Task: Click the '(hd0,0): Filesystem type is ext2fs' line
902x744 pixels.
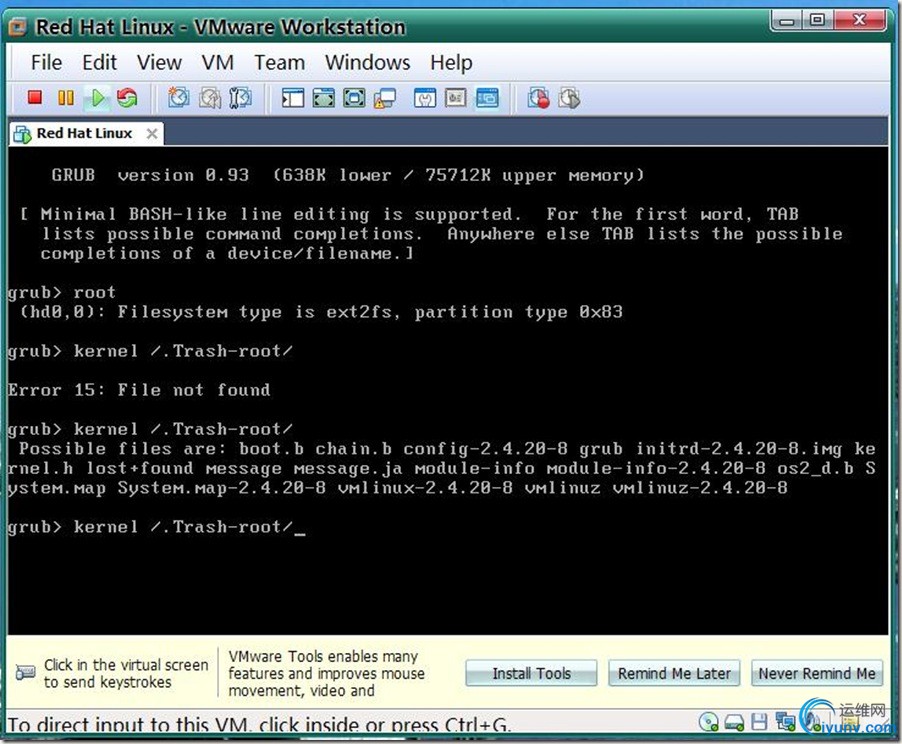Action: (321, 312)
